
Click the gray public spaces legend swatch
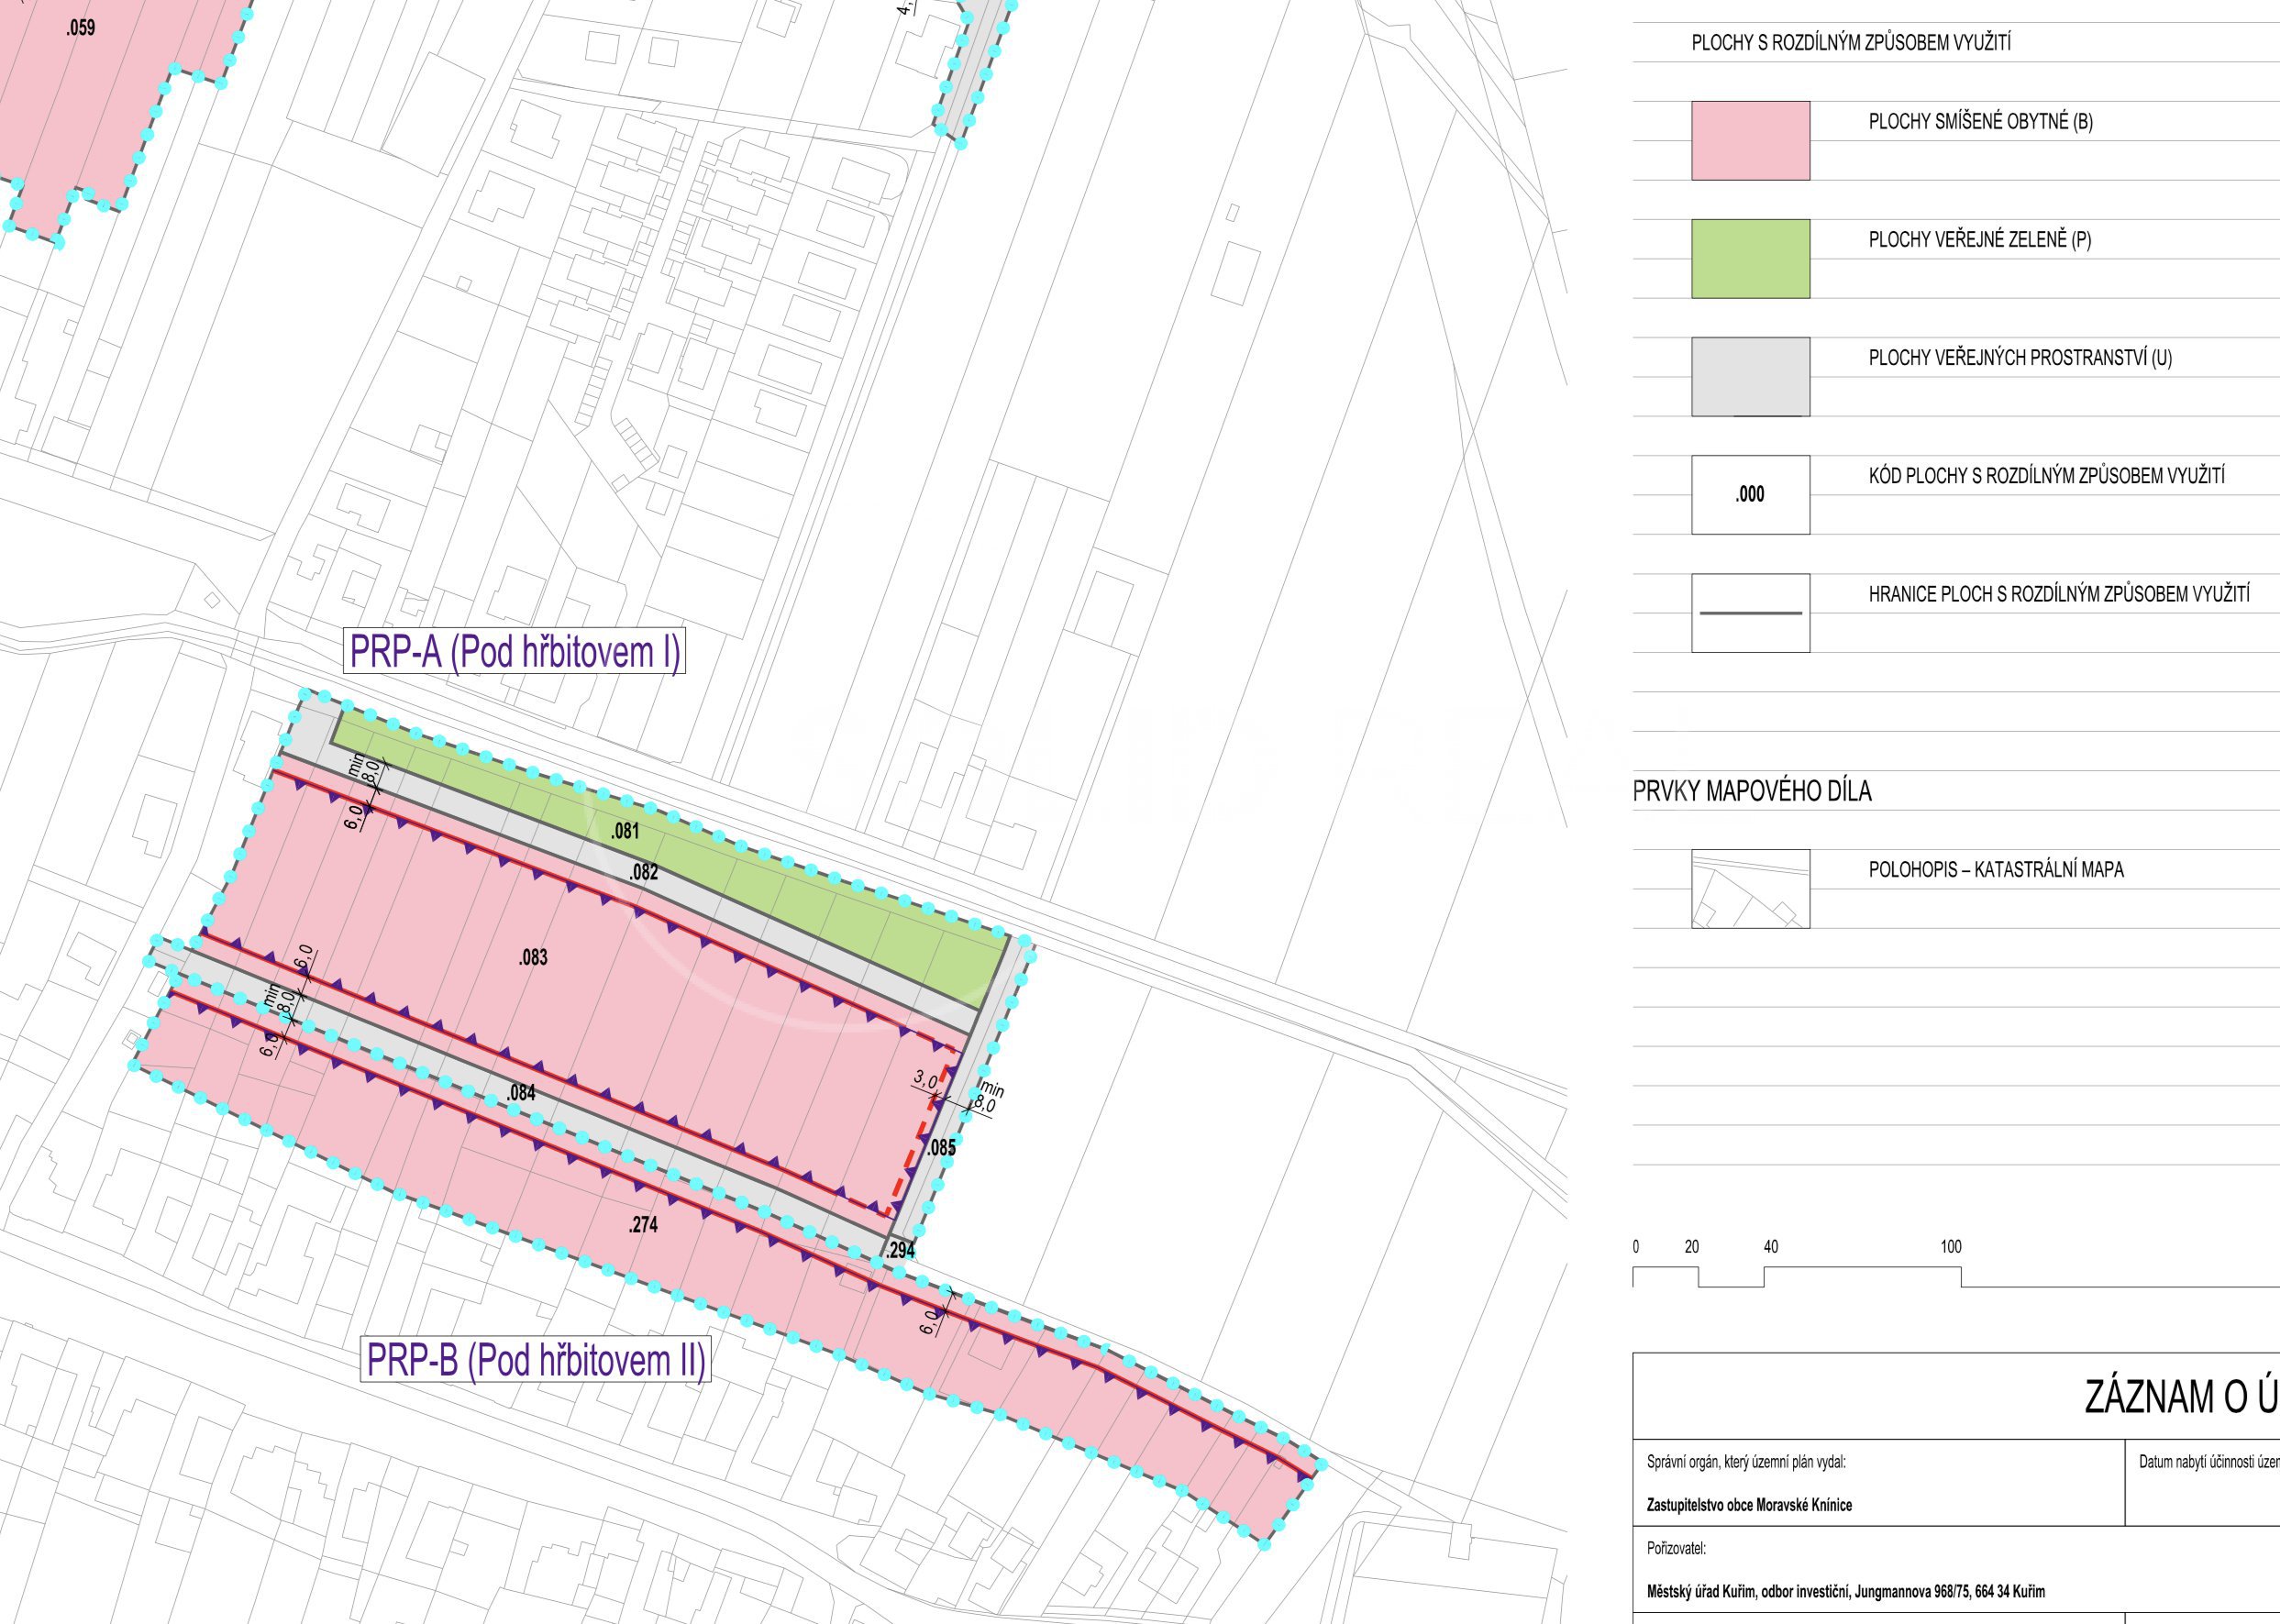[x=1750, y=376]
